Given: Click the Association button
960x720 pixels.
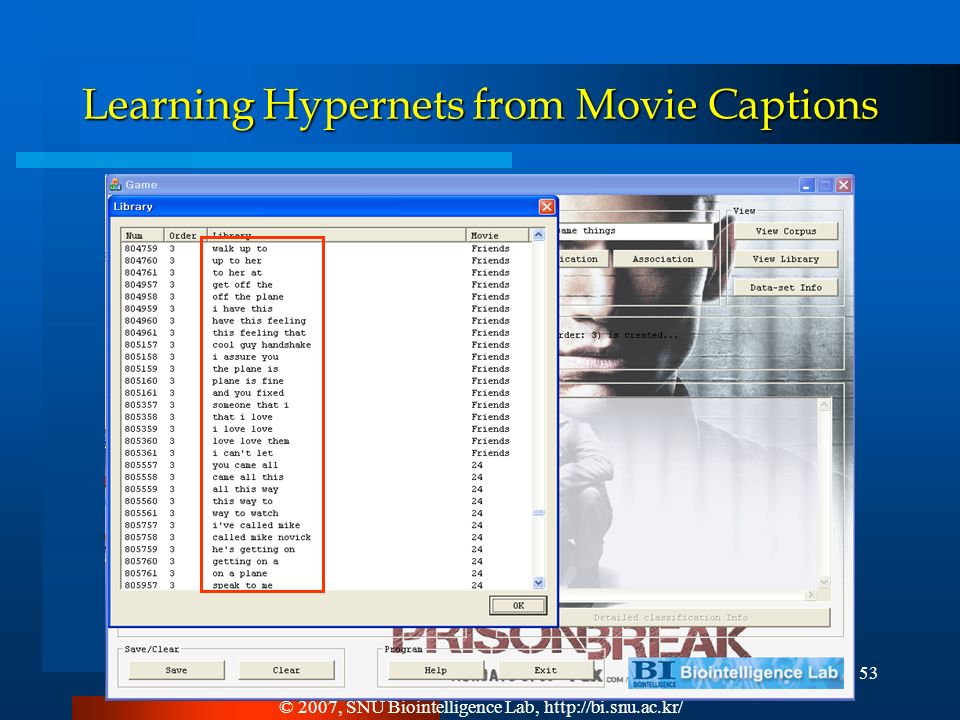Looking at the screenshot, I should [x=662, y=259].
